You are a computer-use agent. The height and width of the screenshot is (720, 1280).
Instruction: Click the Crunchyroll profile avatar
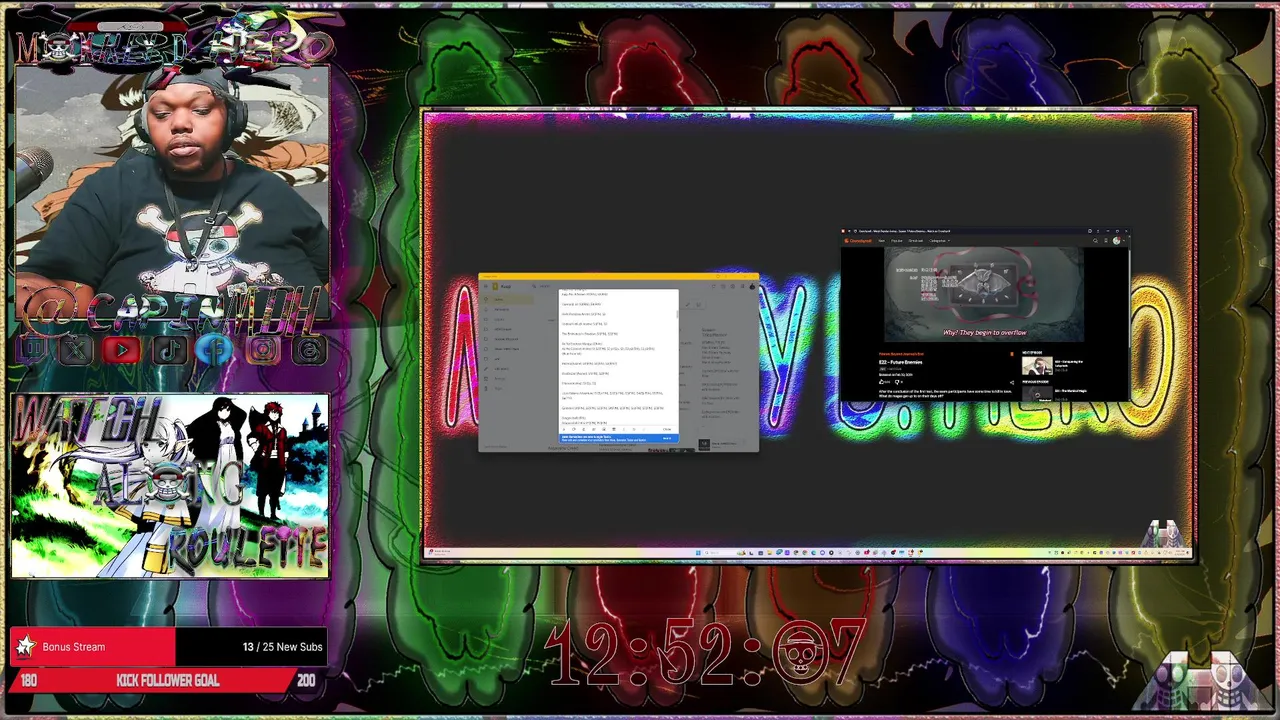tap(1116, 241)
